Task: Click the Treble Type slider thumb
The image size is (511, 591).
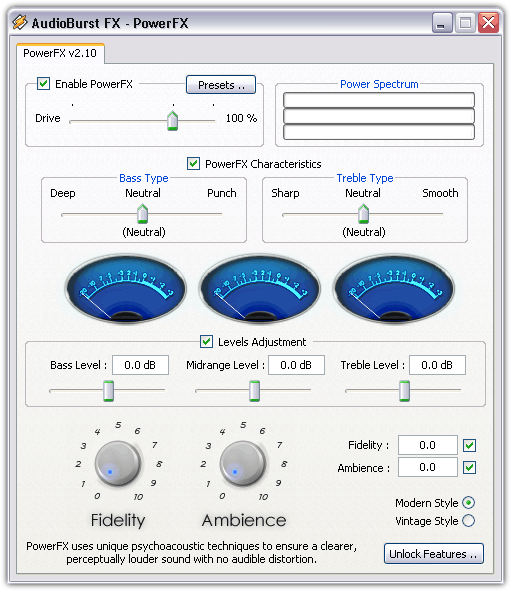Action: coord(363,214)
